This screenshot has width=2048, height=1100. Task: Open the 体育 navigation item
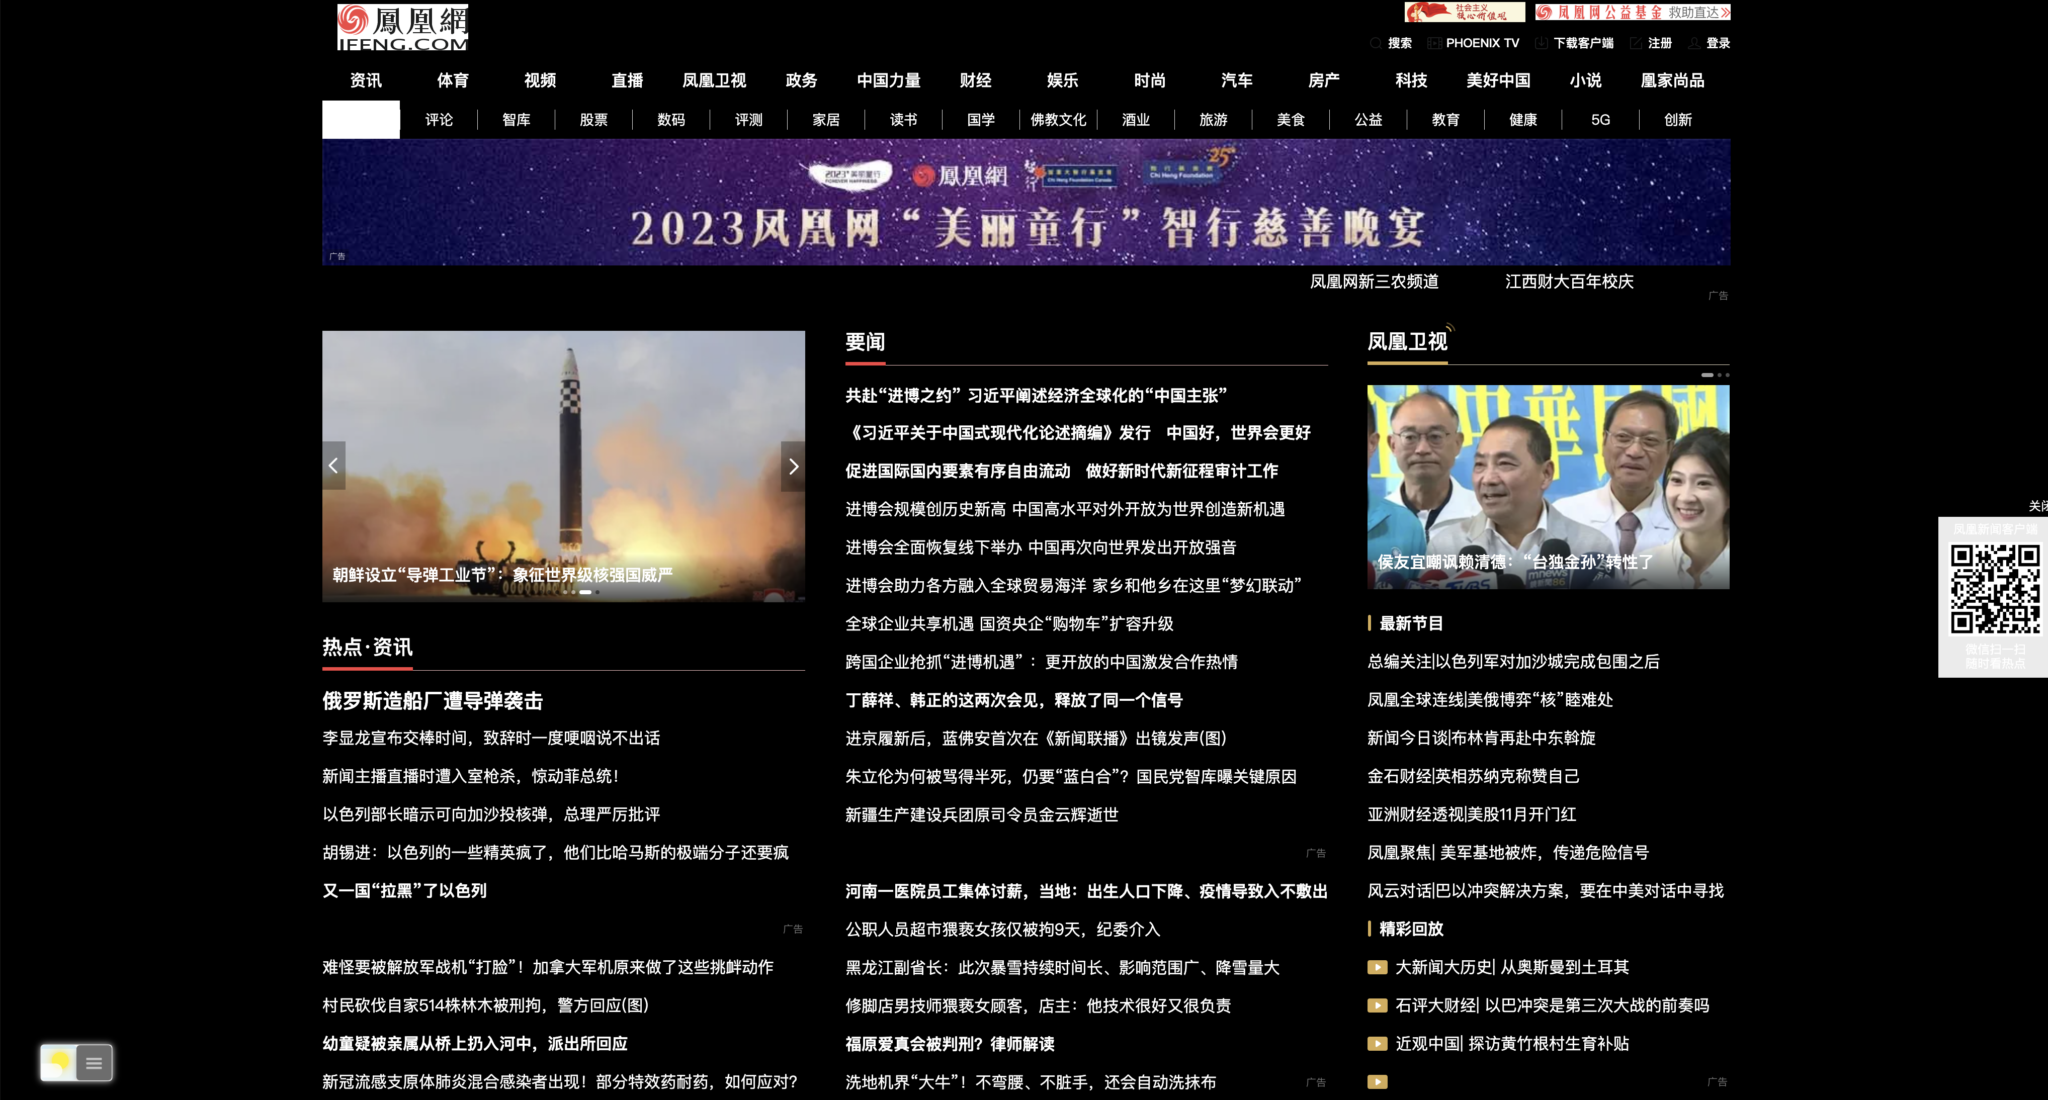[x=452, y=80]
